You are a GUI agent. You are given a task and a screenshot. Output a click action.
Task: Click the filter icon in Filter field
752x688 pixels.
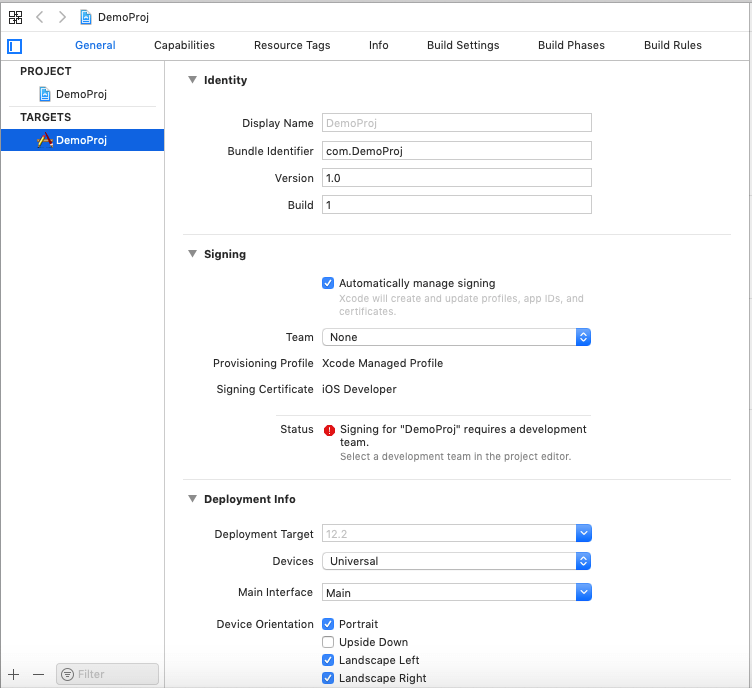68,674
